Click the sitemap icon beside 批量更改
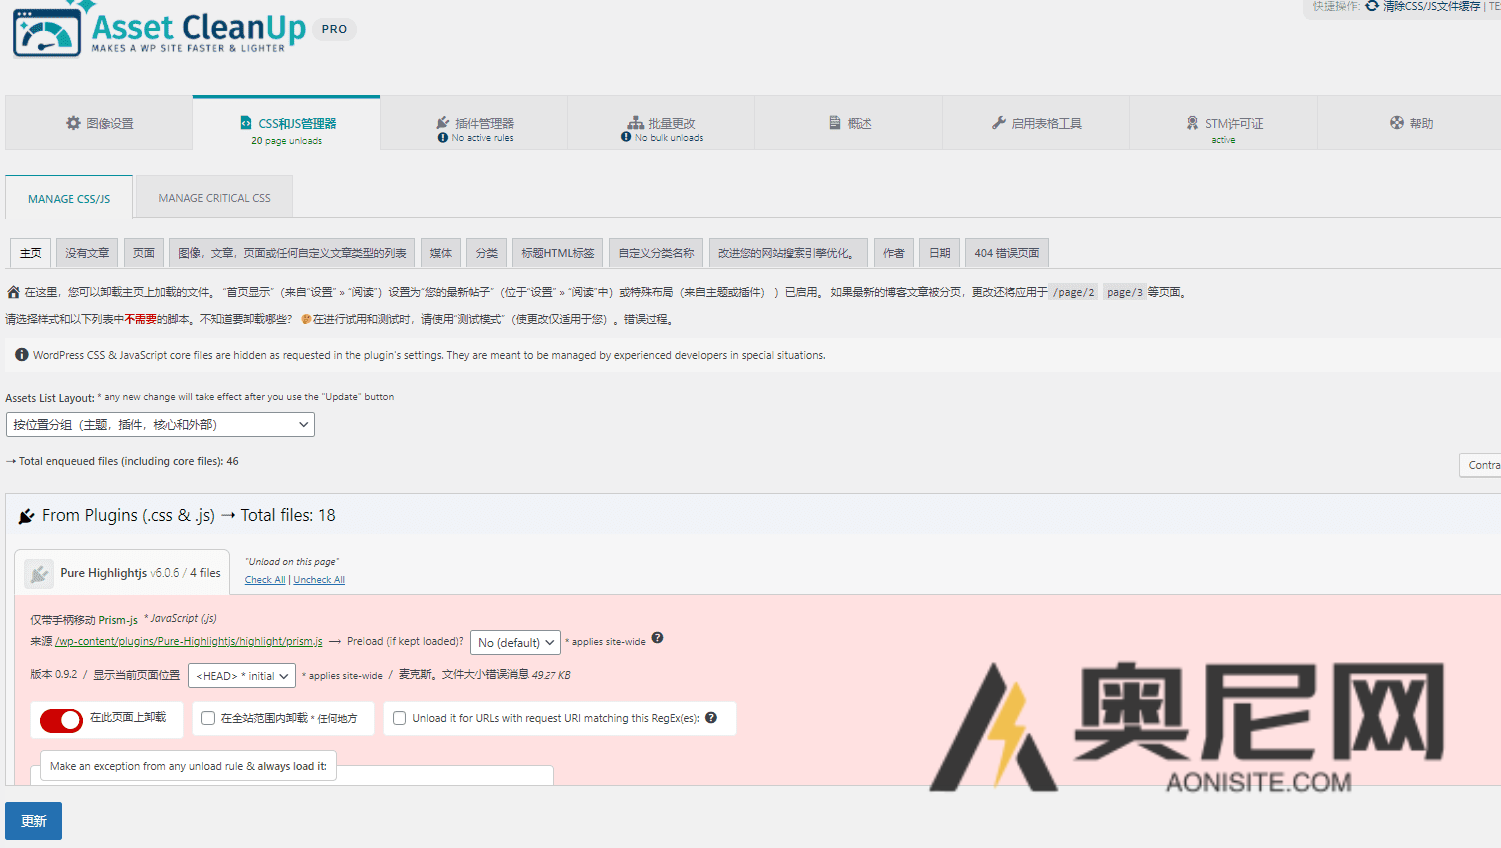 point(636,123)
